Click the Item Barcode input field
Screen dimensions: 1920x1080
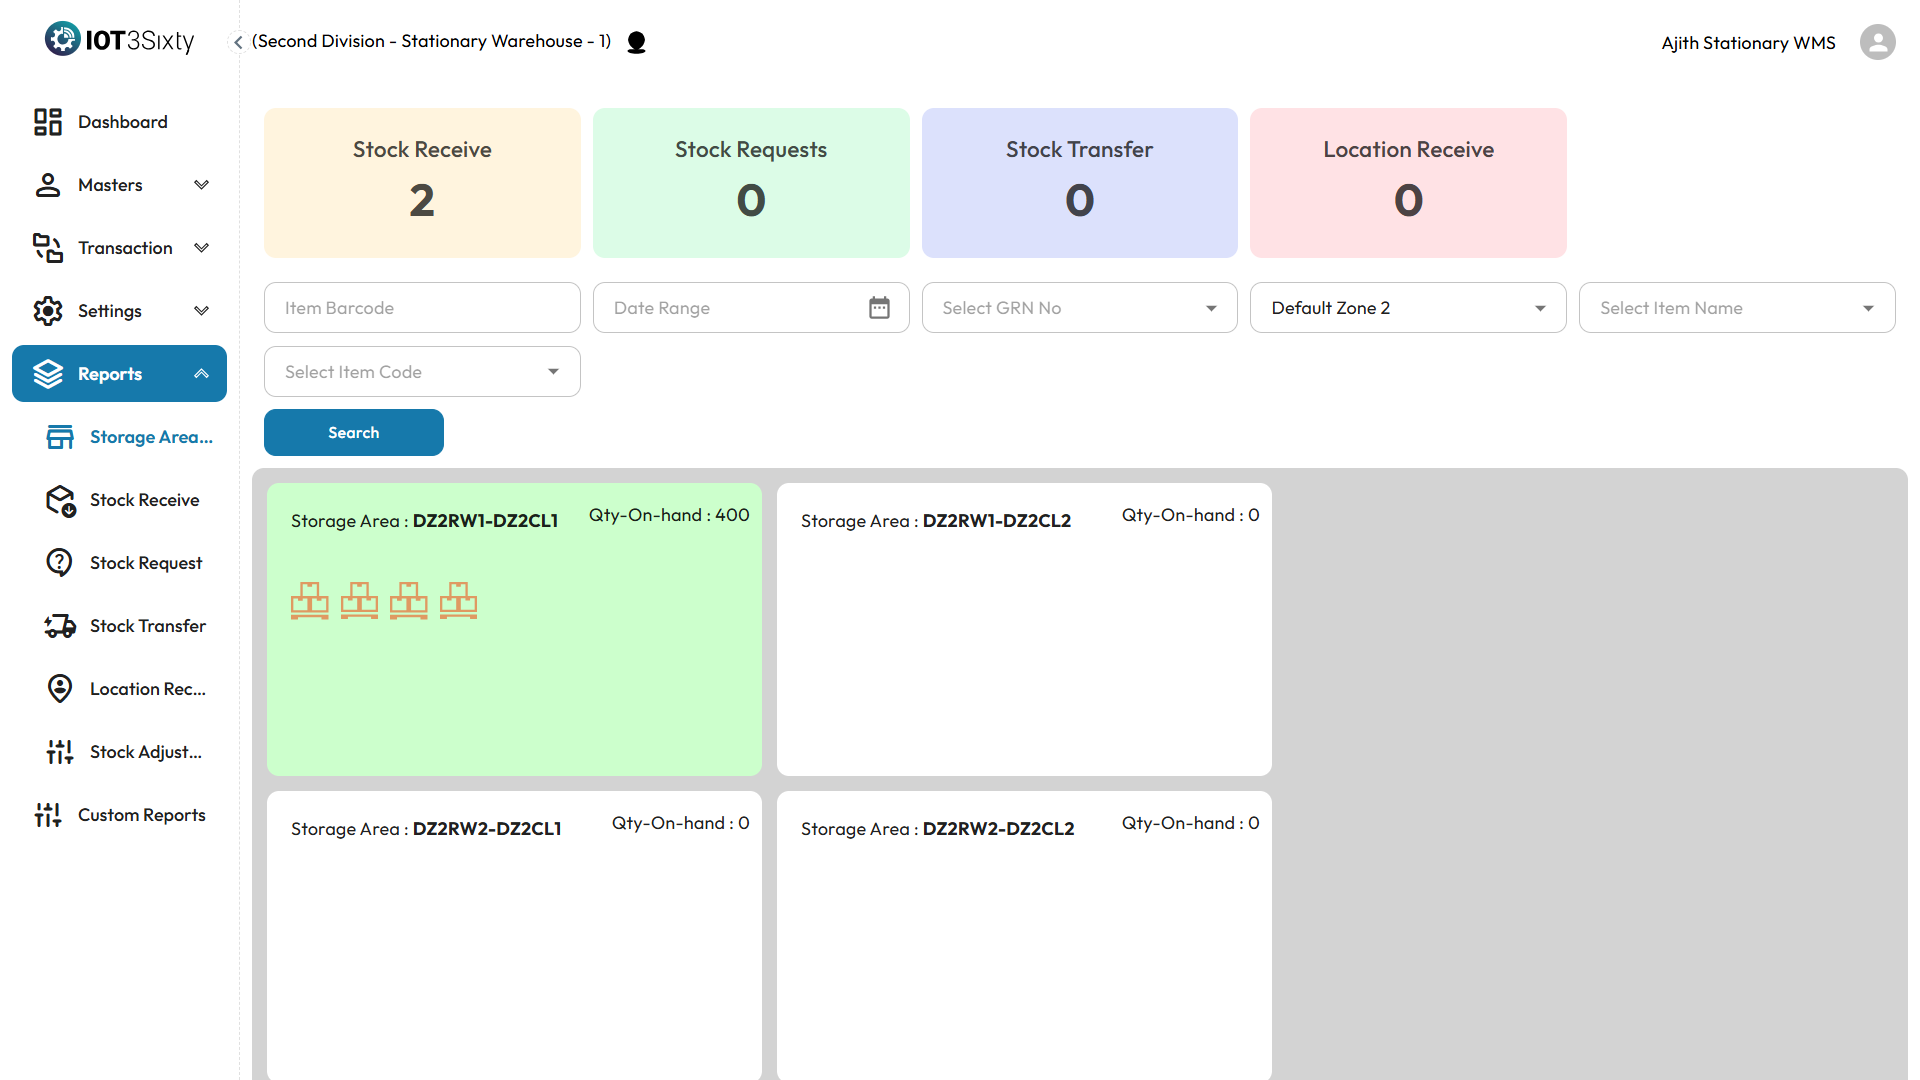(421, 308)
